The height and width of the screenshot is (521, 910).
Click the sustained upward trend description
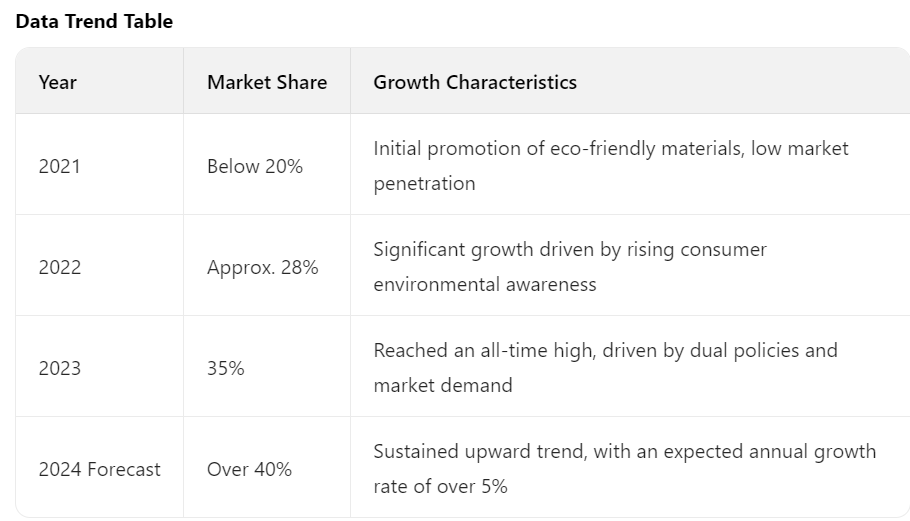[x=624, y=469]
